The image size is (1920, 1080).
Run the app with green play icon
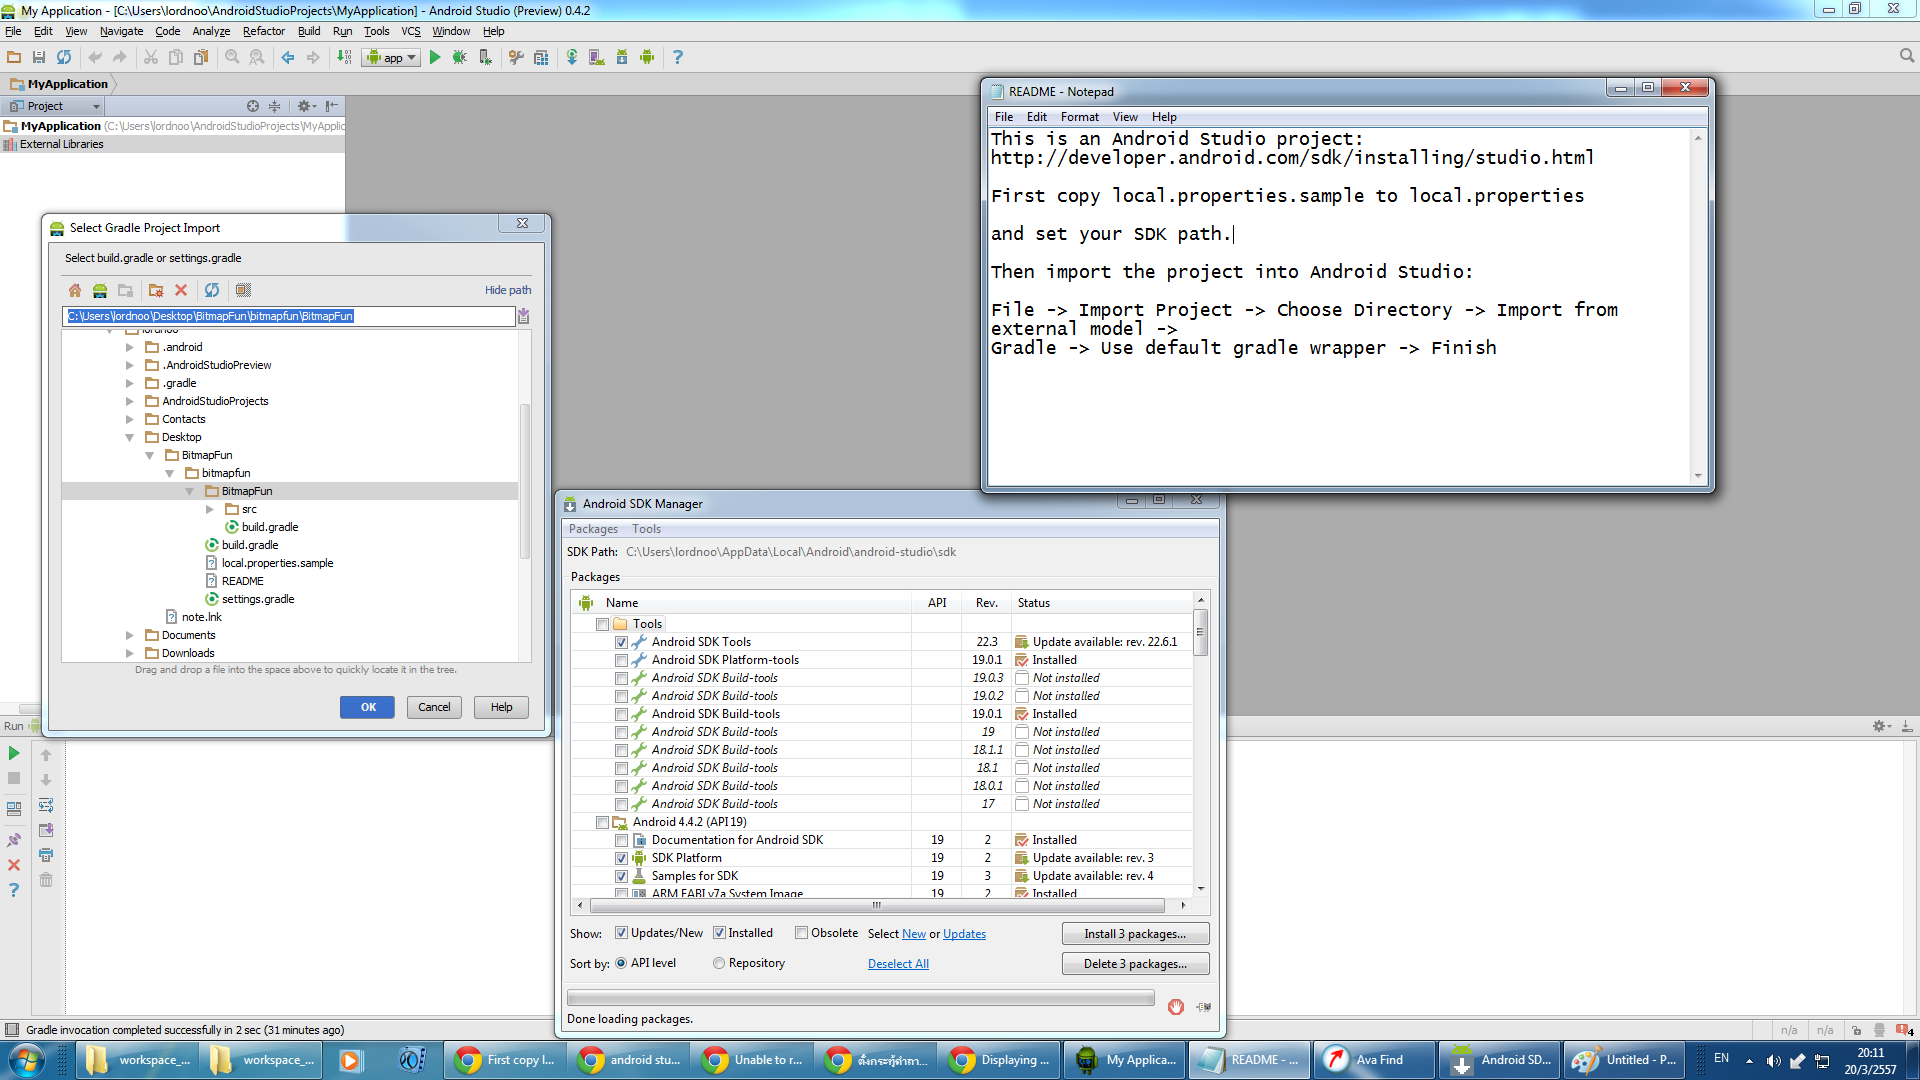(435, 57)
